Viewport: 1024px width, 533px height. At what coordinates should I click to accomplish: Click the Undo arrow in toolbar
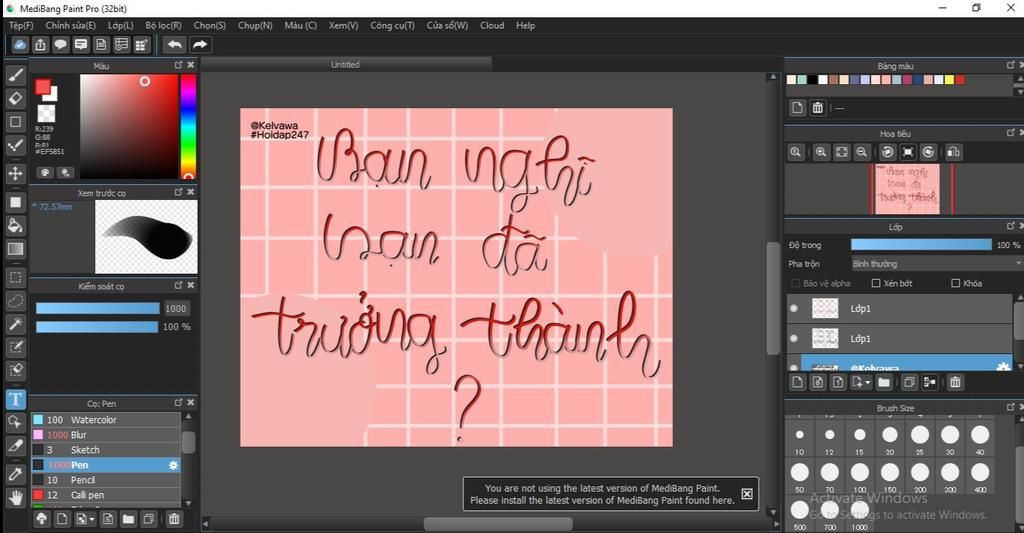coord(174,44)
